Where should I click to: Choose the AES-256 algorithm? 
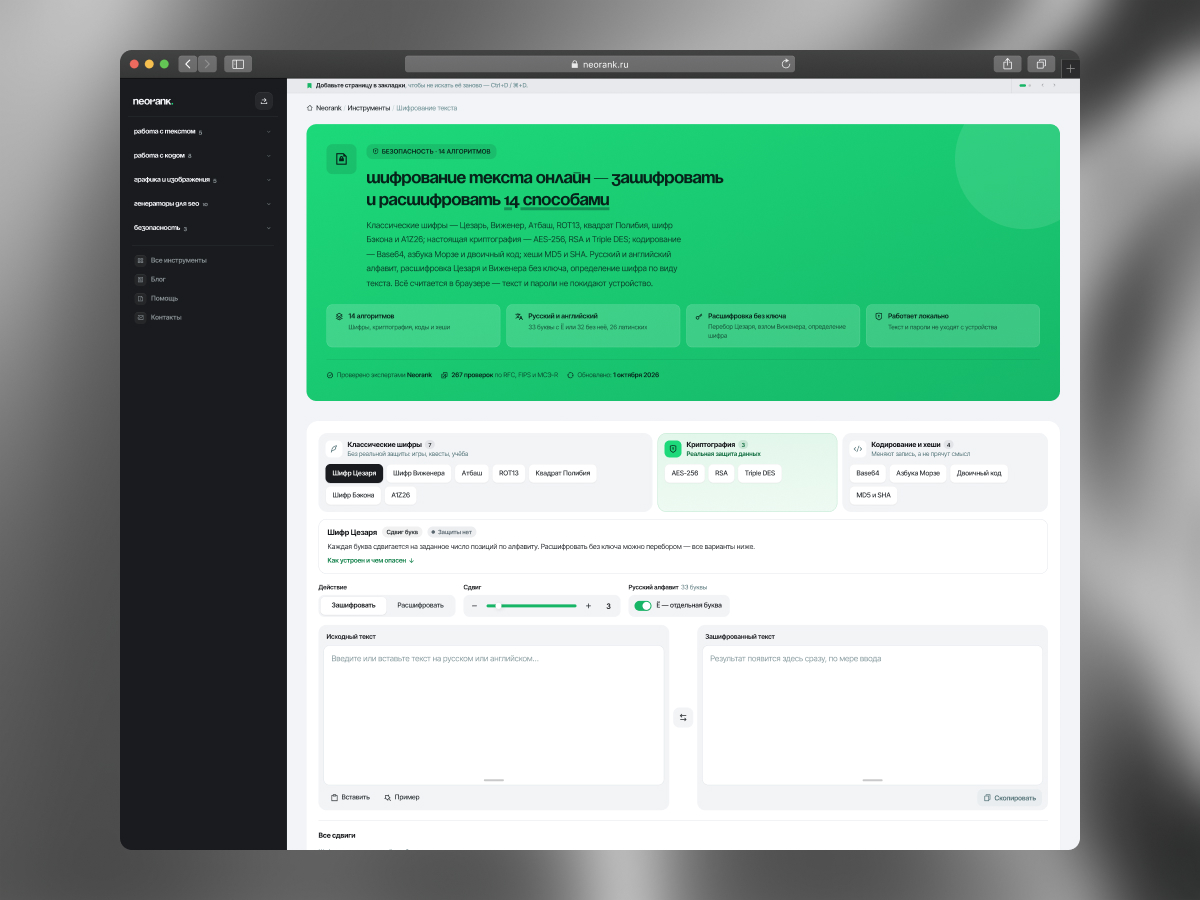685,473
